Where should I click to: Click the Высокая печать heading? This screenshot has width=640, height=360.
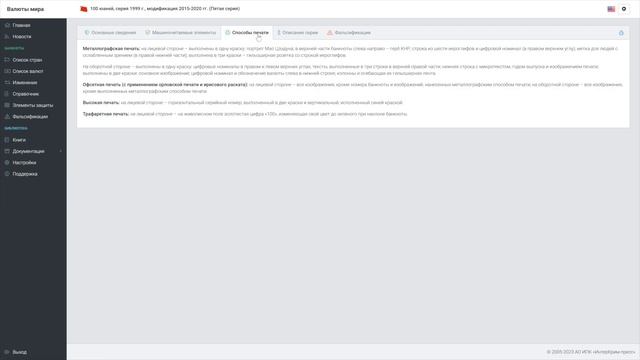coord(101,102)
